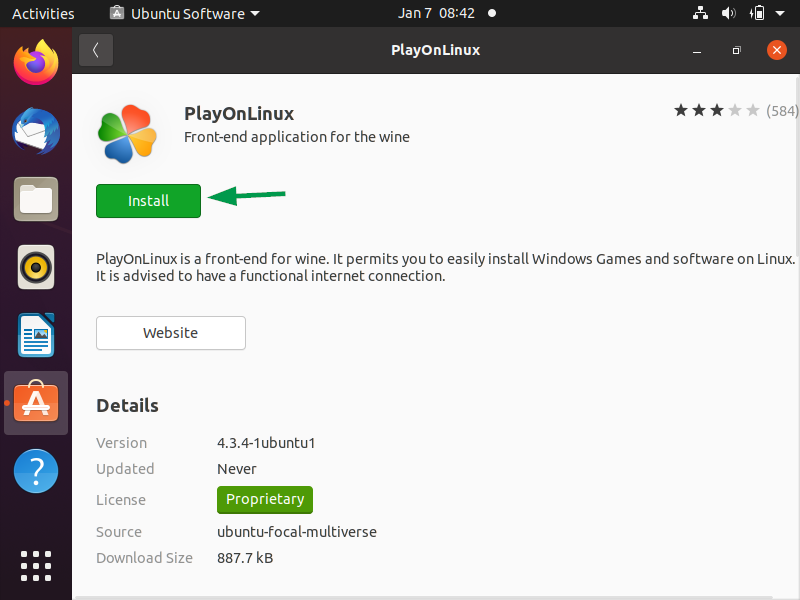Click the Proprietary license badge
The width and height of the screenshot is (800, 600).
(265, 499)
